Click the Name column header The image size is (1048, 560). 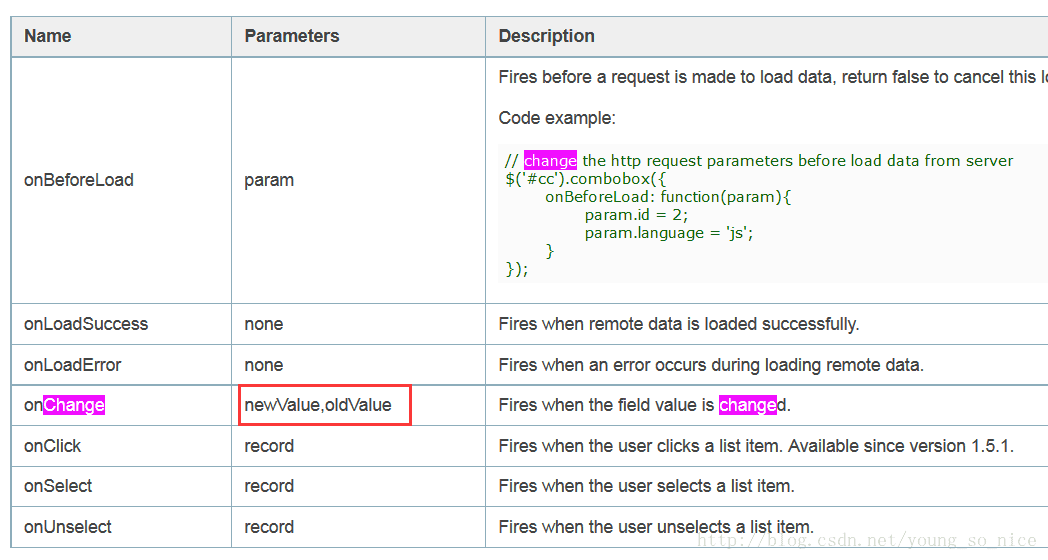pyautogui.click(x=47, y=36)
